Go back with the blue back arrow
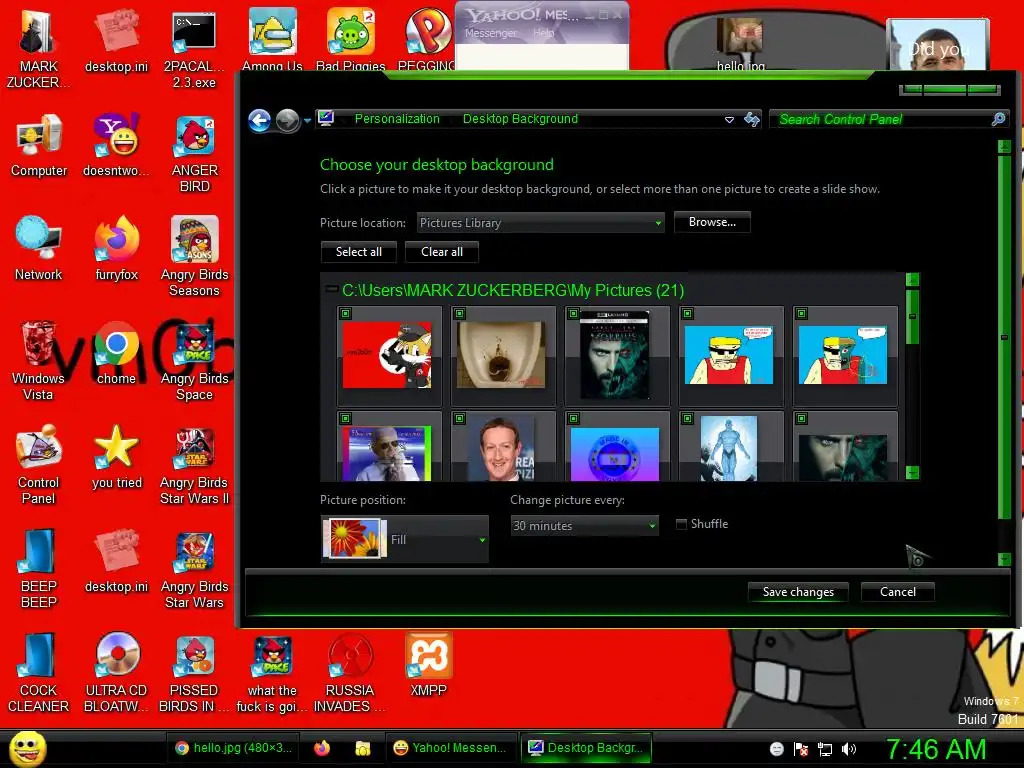1024x768 pixels. [259, 120]
